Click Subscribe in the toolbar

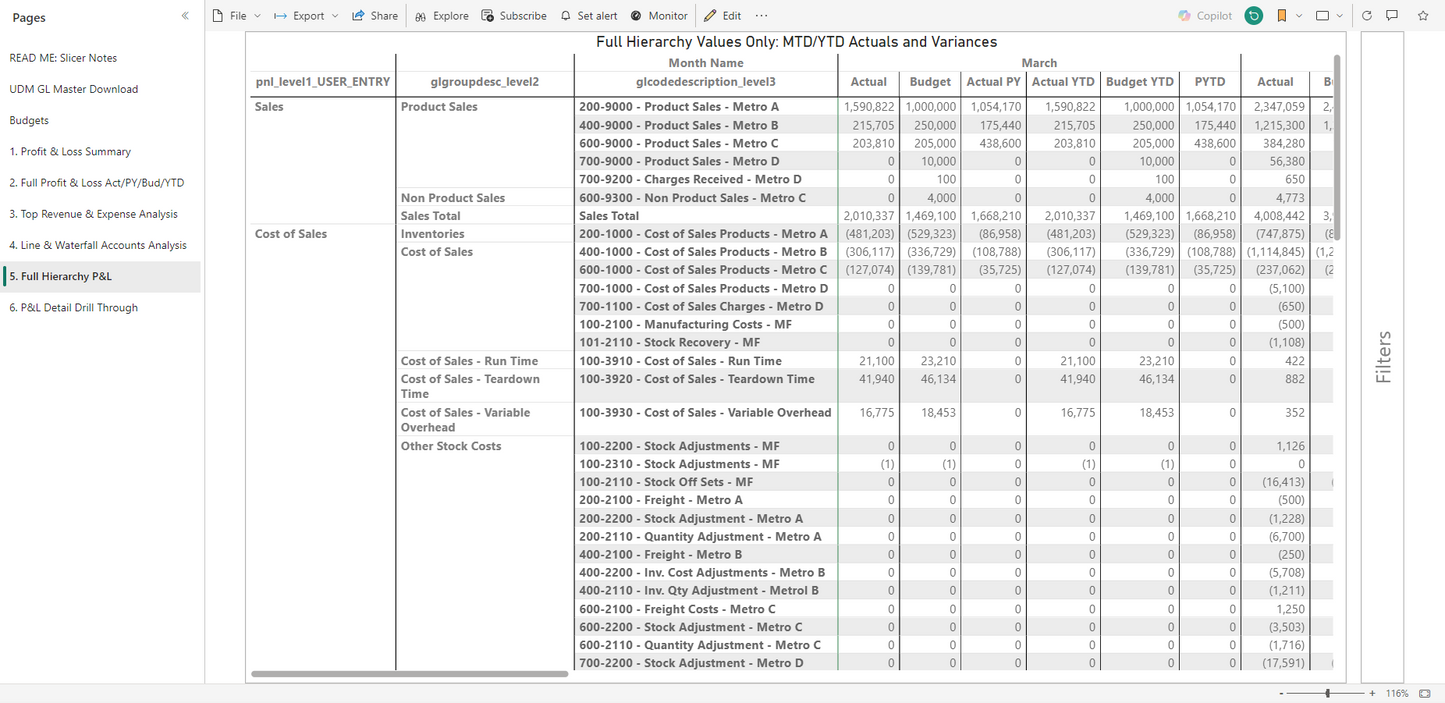[514, 16]
